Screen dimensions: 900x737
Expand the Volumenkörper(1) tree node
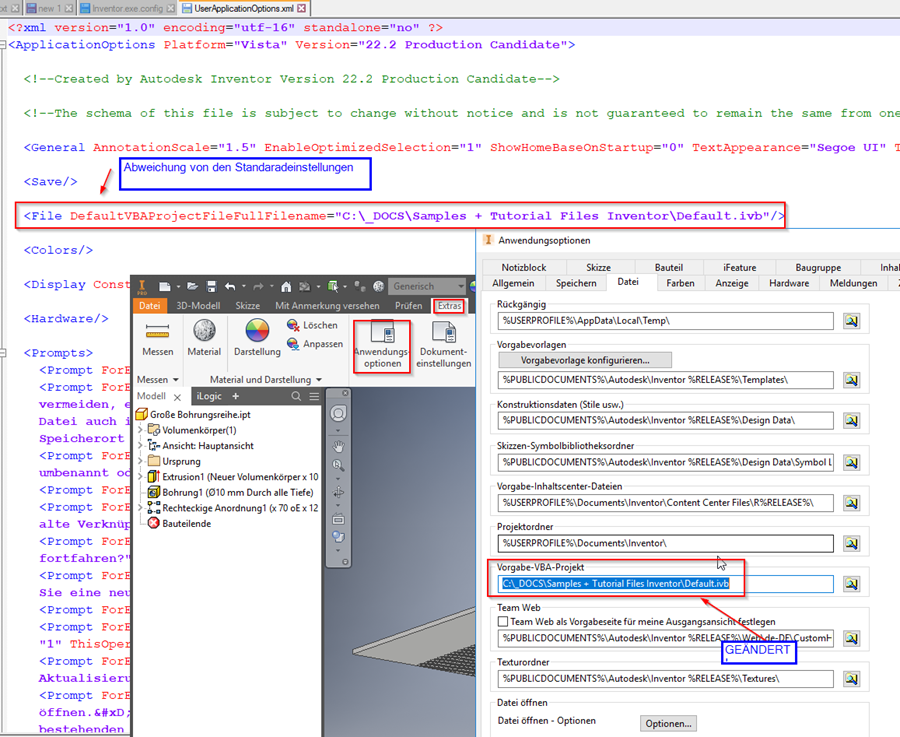tap(140, 430)
